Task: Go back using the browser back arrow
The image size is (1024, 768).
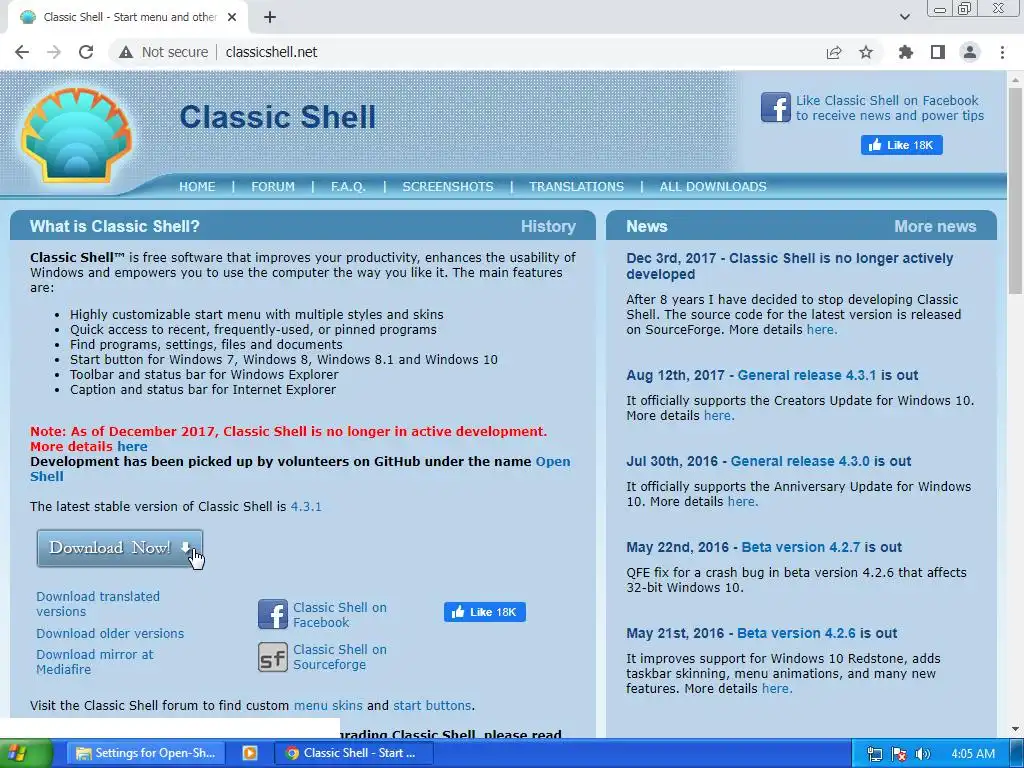Action: (x=22, y=52)
